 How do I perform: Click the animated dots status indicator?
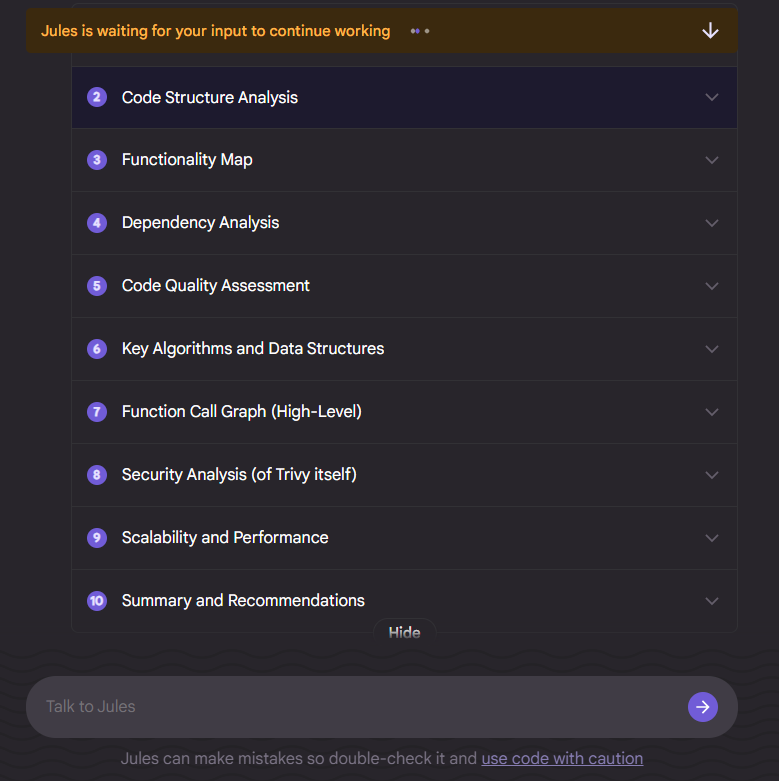[x=420, y=31]
